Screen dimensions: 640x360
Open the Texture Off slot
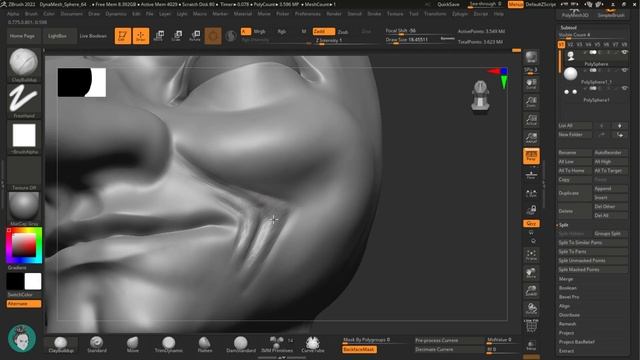click(24, 173)
